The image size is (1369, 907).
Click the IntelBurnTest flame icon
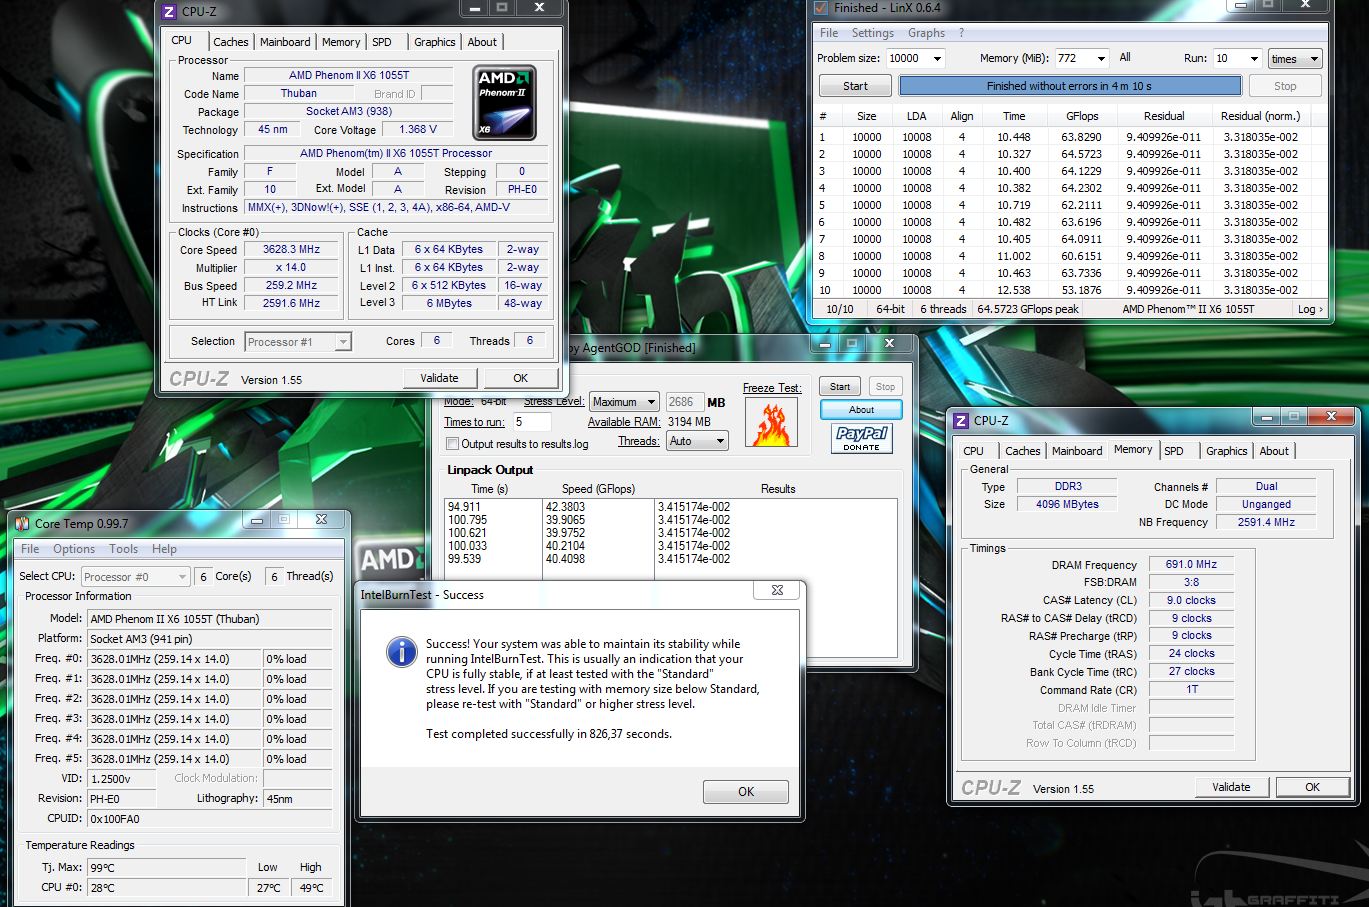click(x=771, y=422)
